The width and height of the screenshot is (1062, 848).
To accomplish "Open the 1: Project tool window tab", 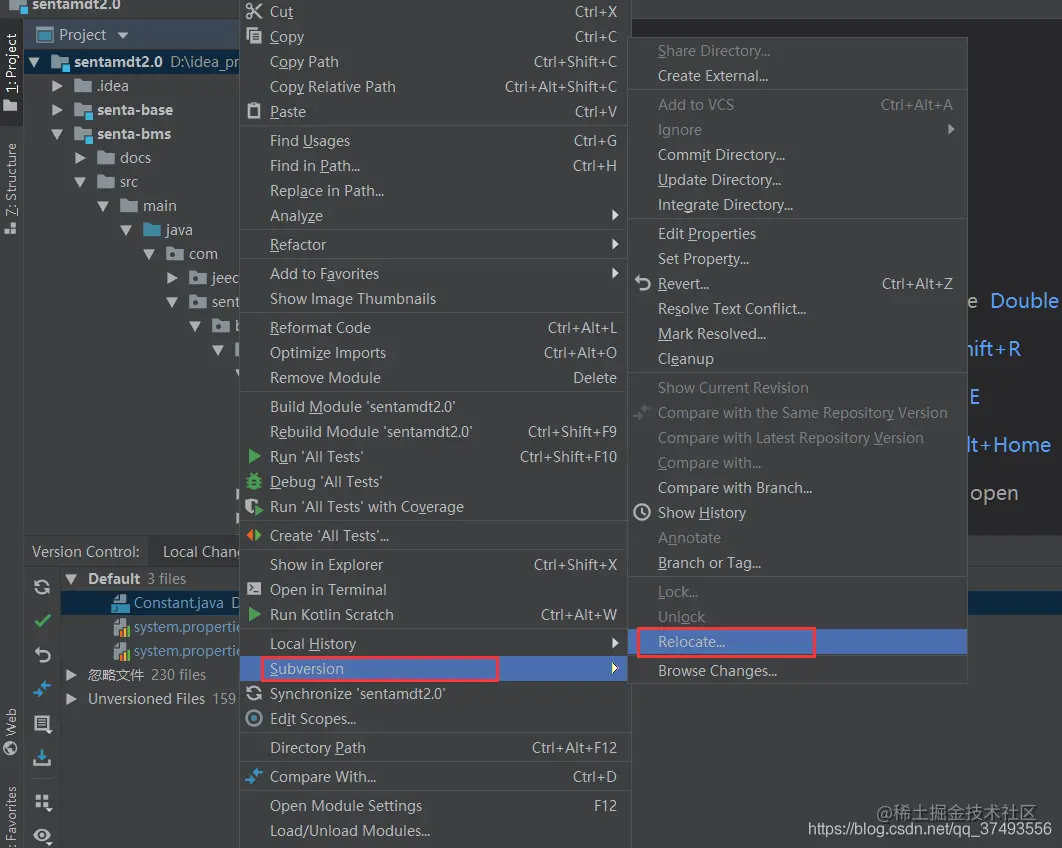I will tap(11, 72).
